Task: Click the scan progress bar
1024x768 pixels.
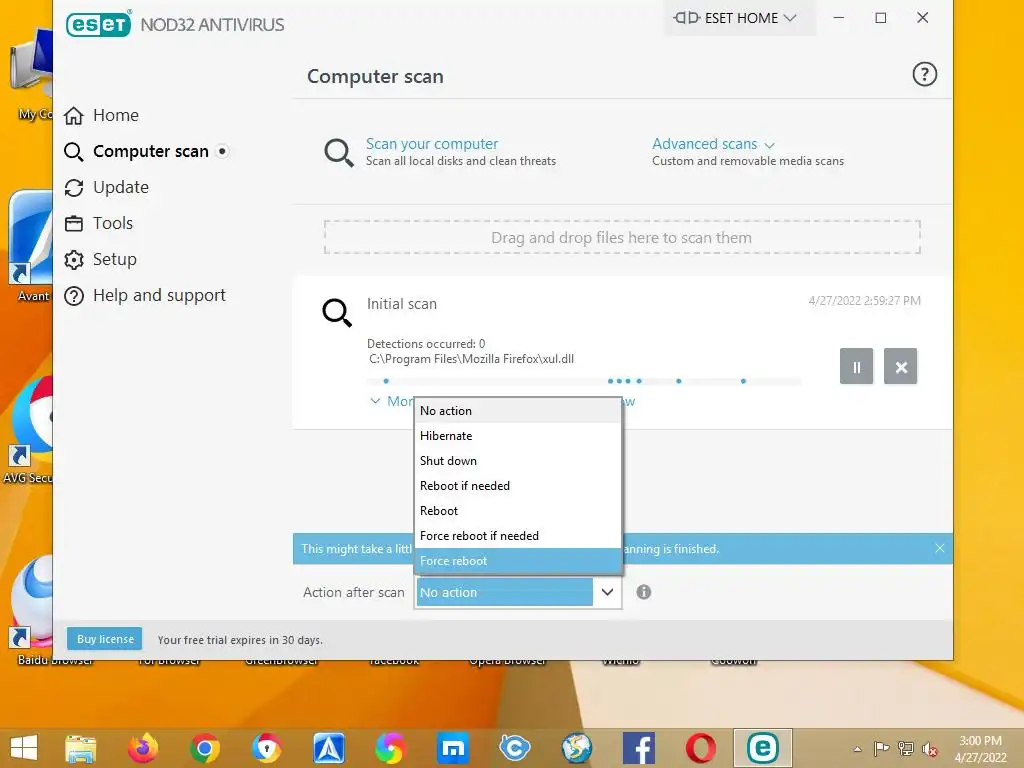Action: click(x=584, y=381)
